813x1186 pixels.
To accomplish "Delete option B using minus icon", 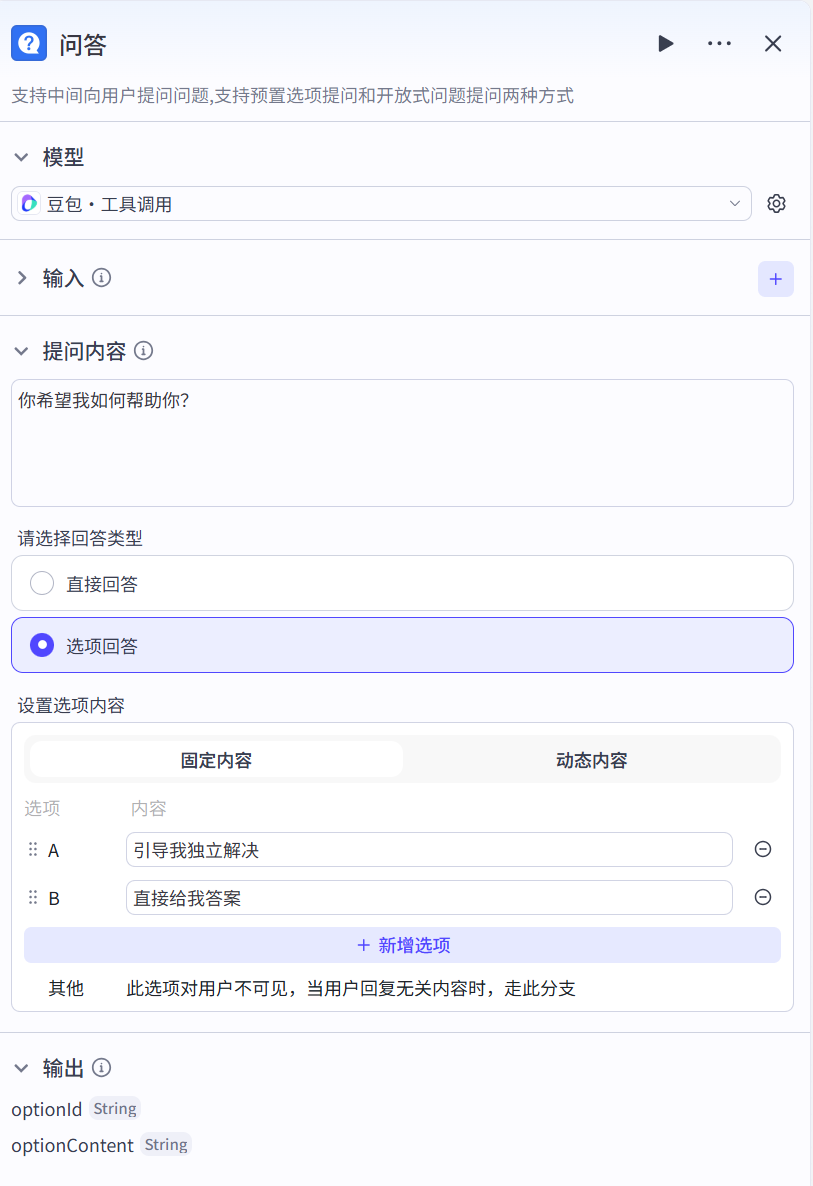I will (x=762, y=897).
